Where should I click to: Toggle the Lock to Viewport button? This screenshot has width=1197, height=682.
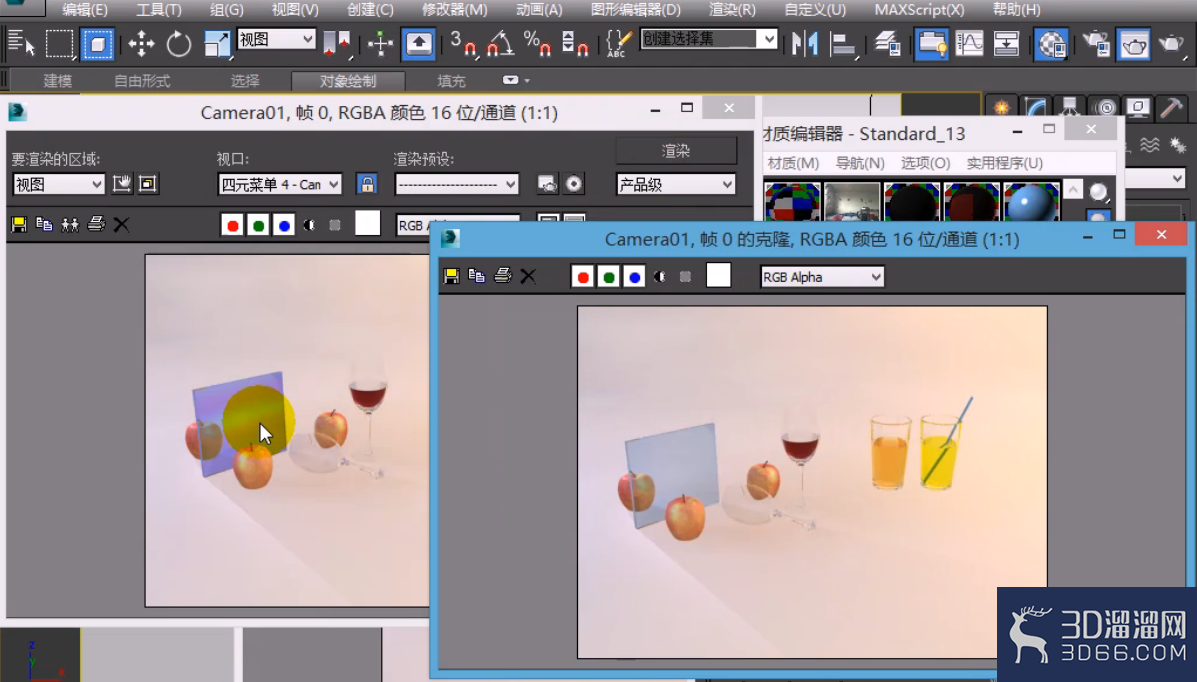pyautogui.click(x=367, y=184)
